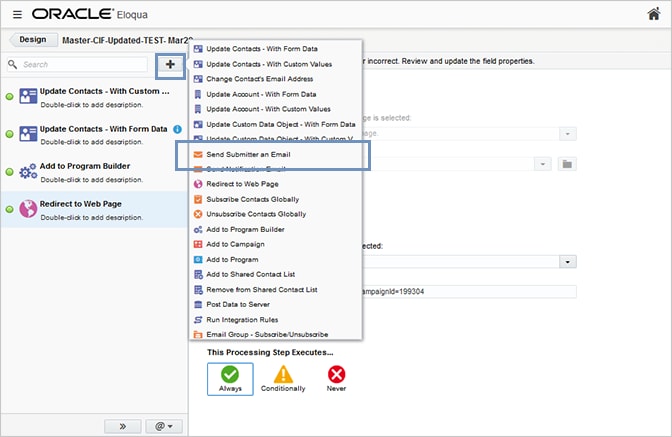Click the Run Integration Rules icon
This screenshot has width=672, height=437.
[198, 320]
